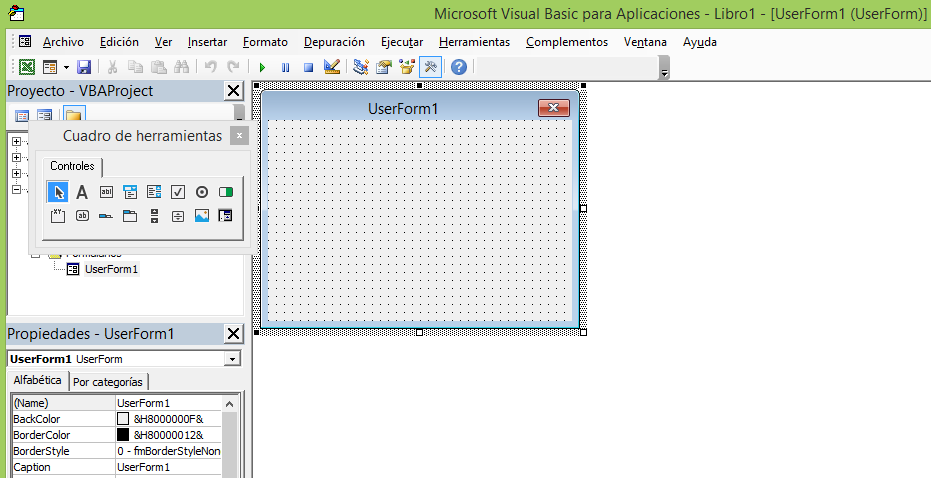Toggle Design Mode icon

[x=332, y=67]
